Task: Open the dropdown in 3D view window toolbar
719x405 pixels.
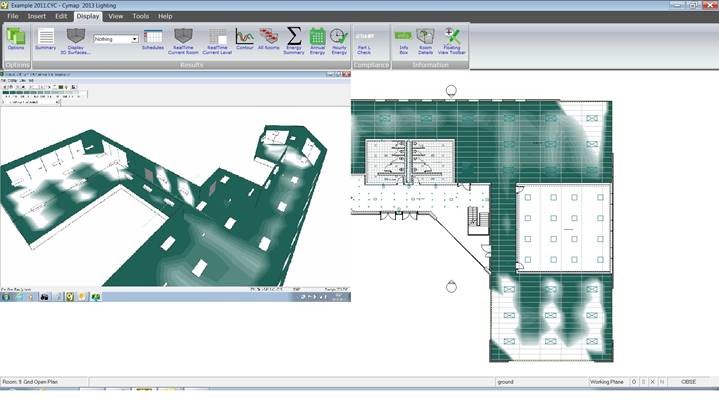Action: [58, 102]
